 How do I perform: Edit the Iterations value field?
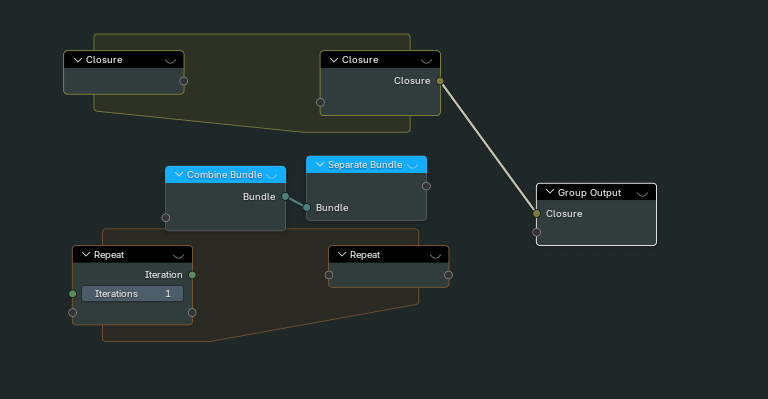pos(132,294)
